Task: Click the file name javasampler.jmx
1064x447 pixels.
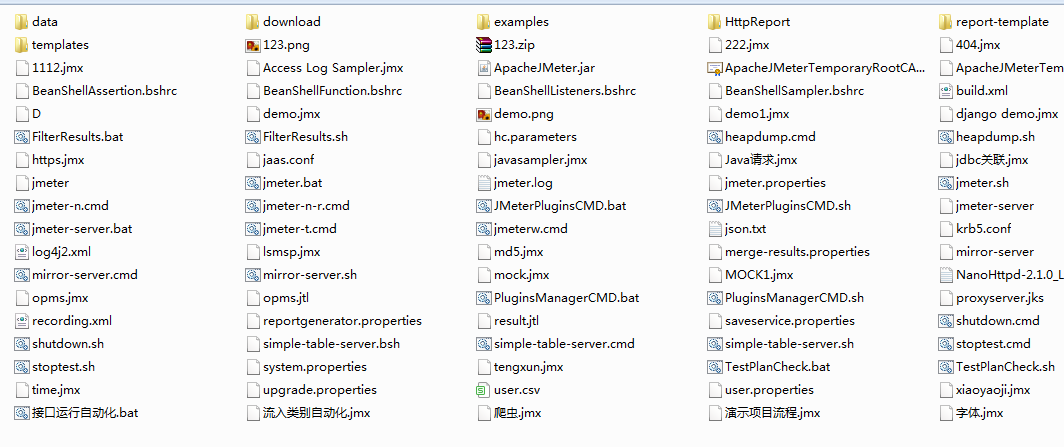Action: pos(541,160)
